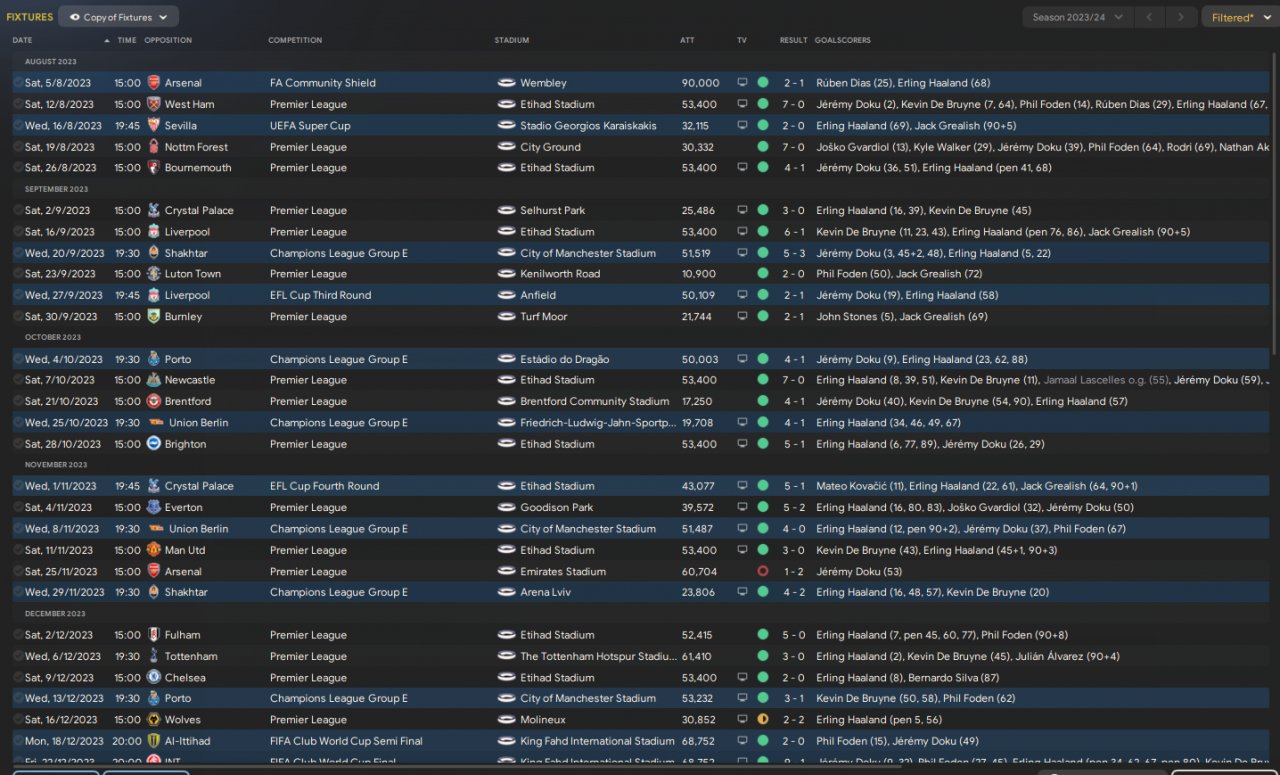Expand the Season 2023/24 selector
Screen dimensions: 1280x775
[x=1077, y=17]
